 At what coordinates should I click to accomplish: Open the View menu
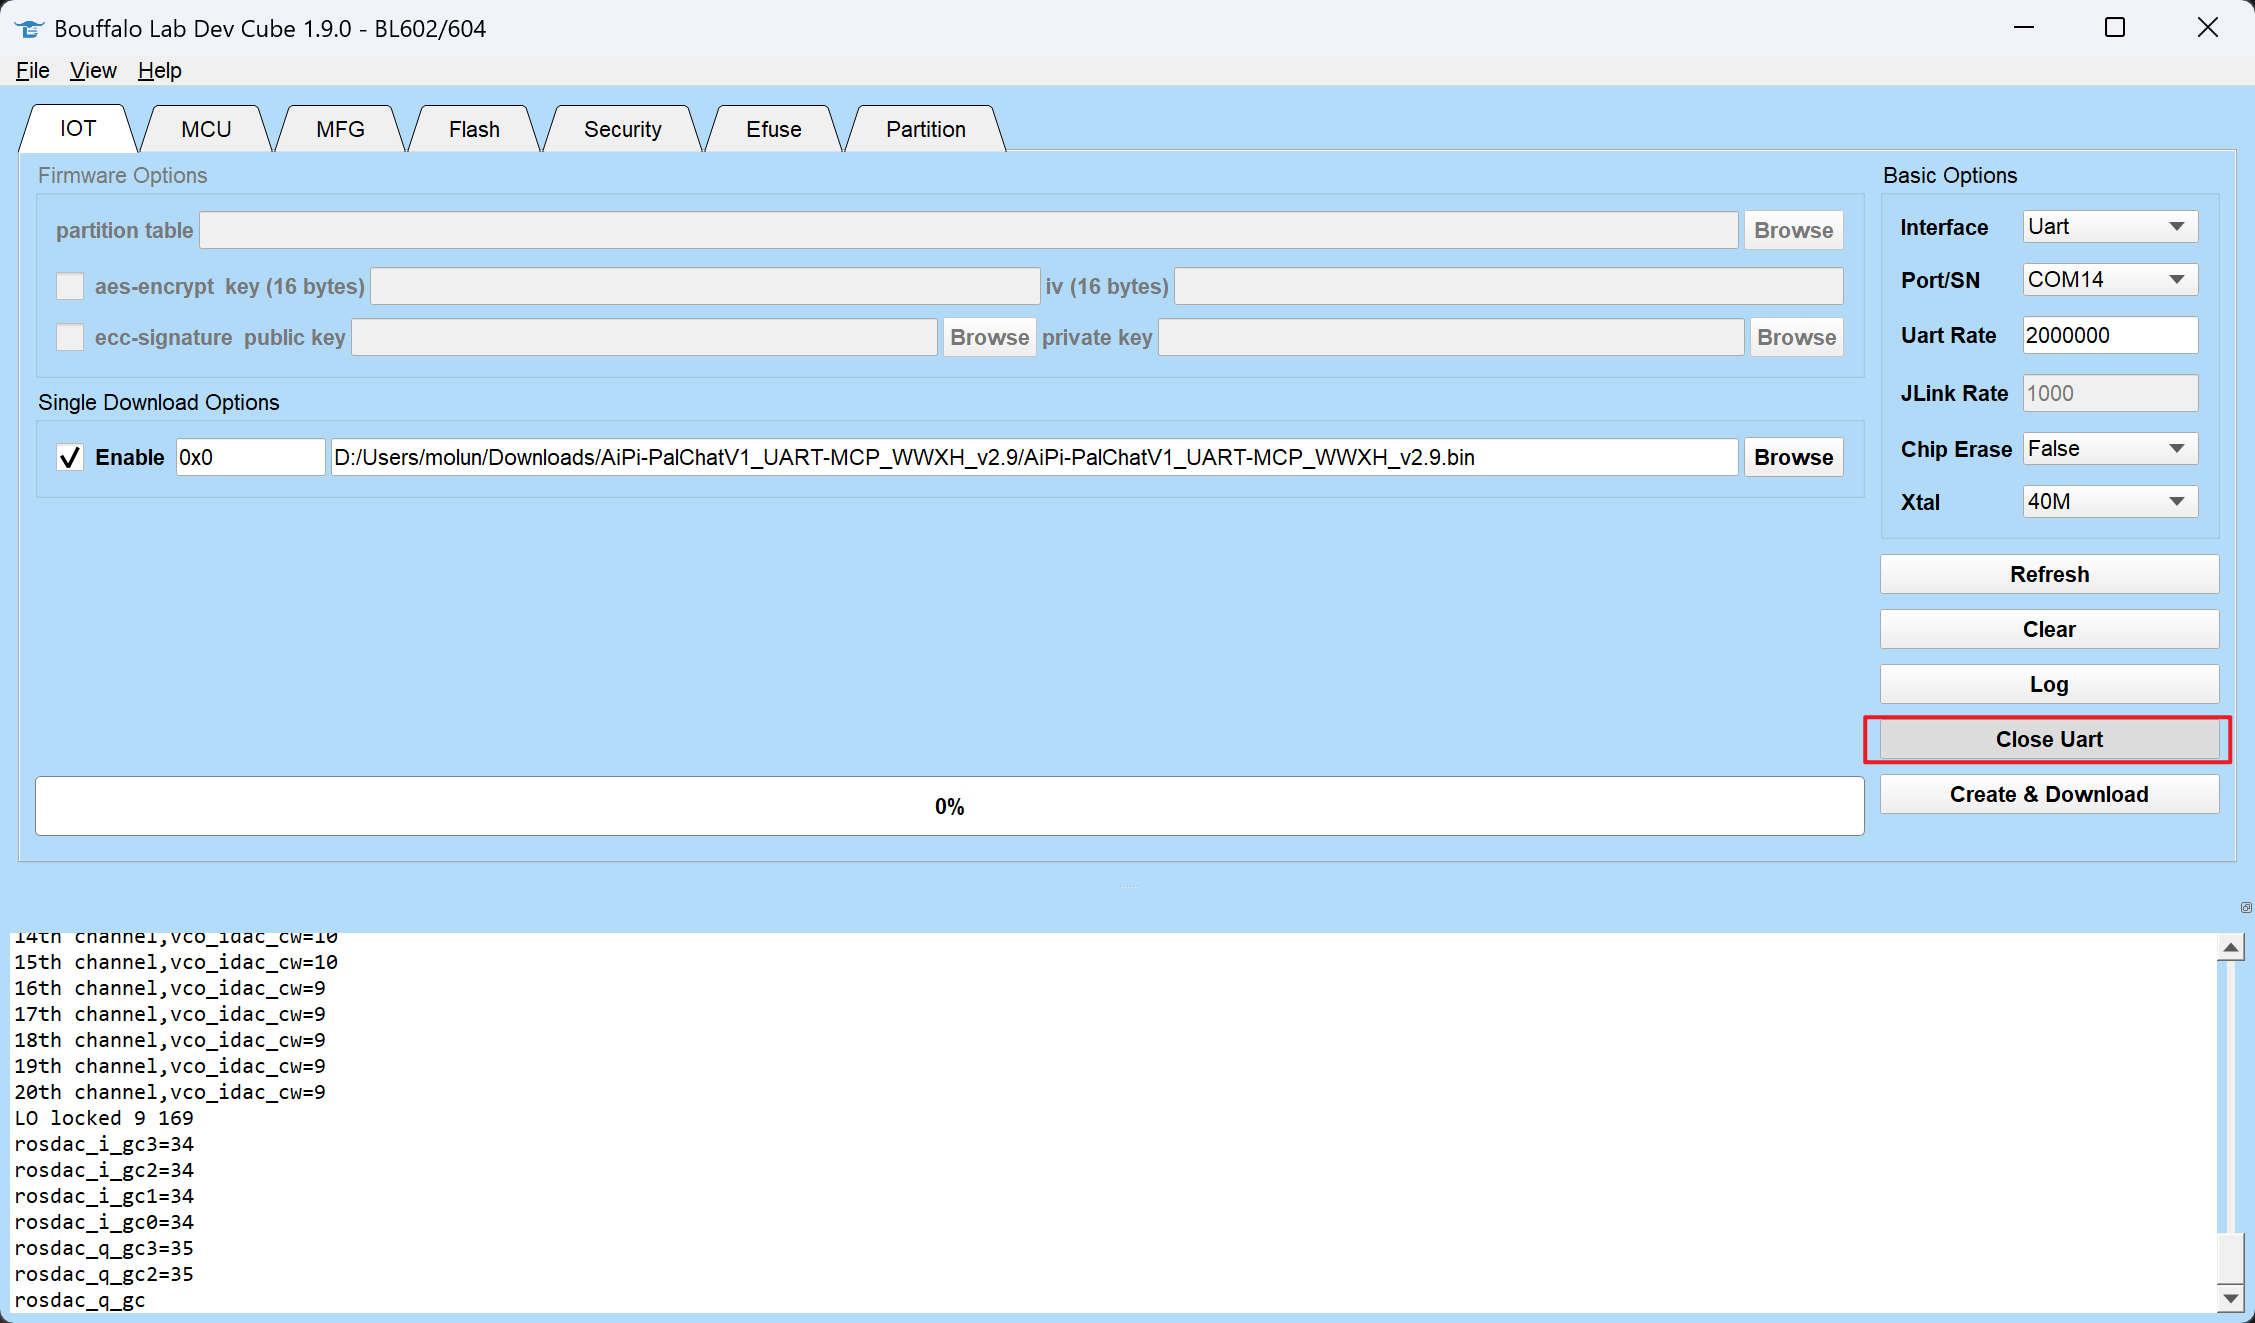(93, 70)
